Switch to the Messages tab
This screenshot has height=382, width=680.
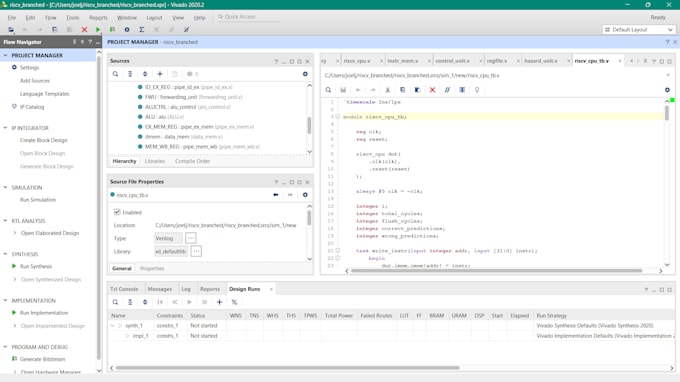(160, 289)
